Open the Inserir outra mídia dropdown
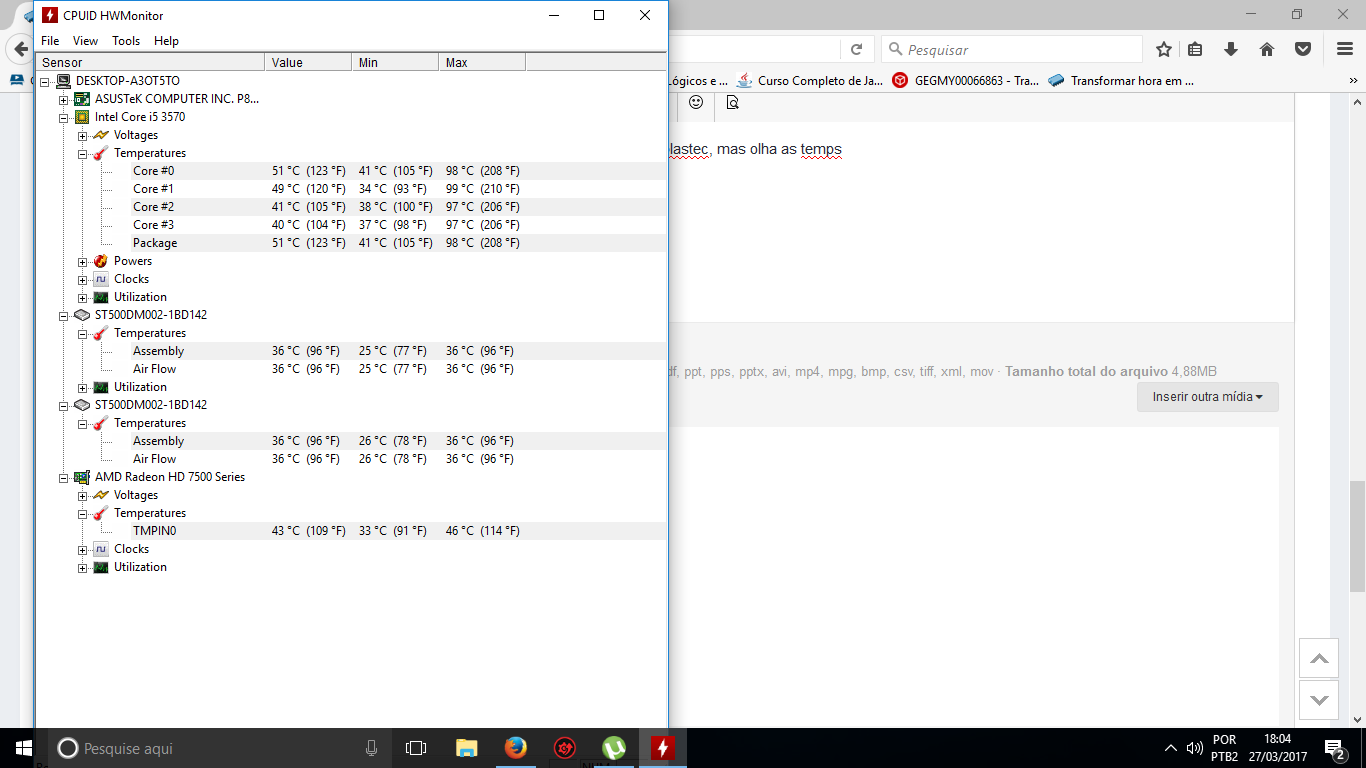Image resolution: width=1366 pixels, height=768 pixels. (1207, 397)
